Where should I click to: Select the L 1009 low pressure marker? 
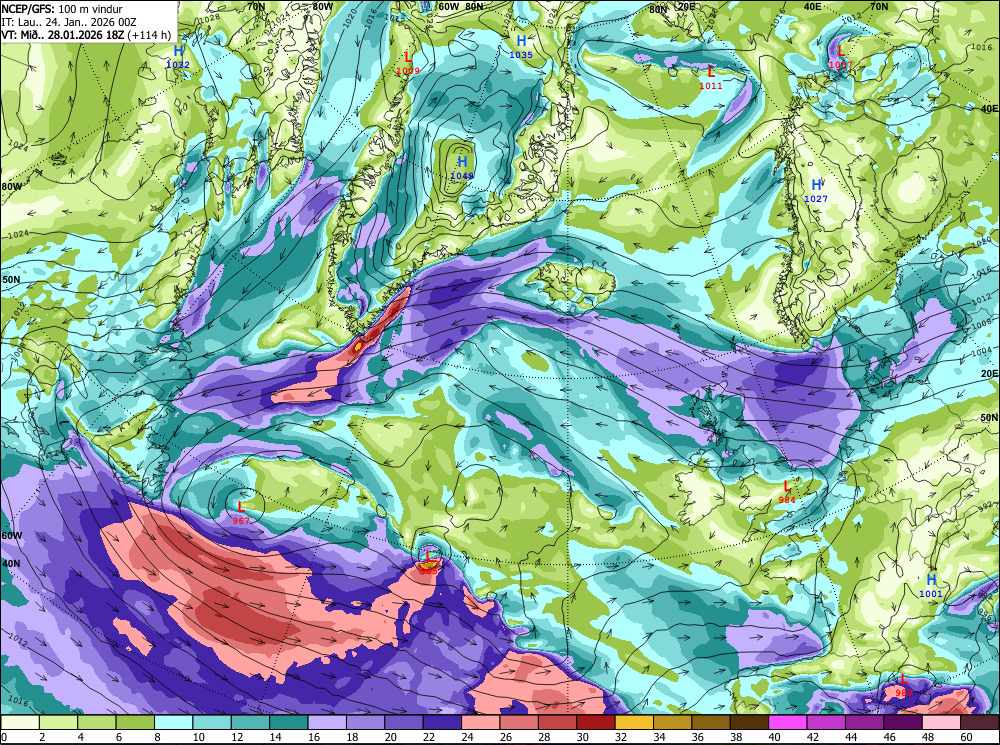[x=408, y=63]
